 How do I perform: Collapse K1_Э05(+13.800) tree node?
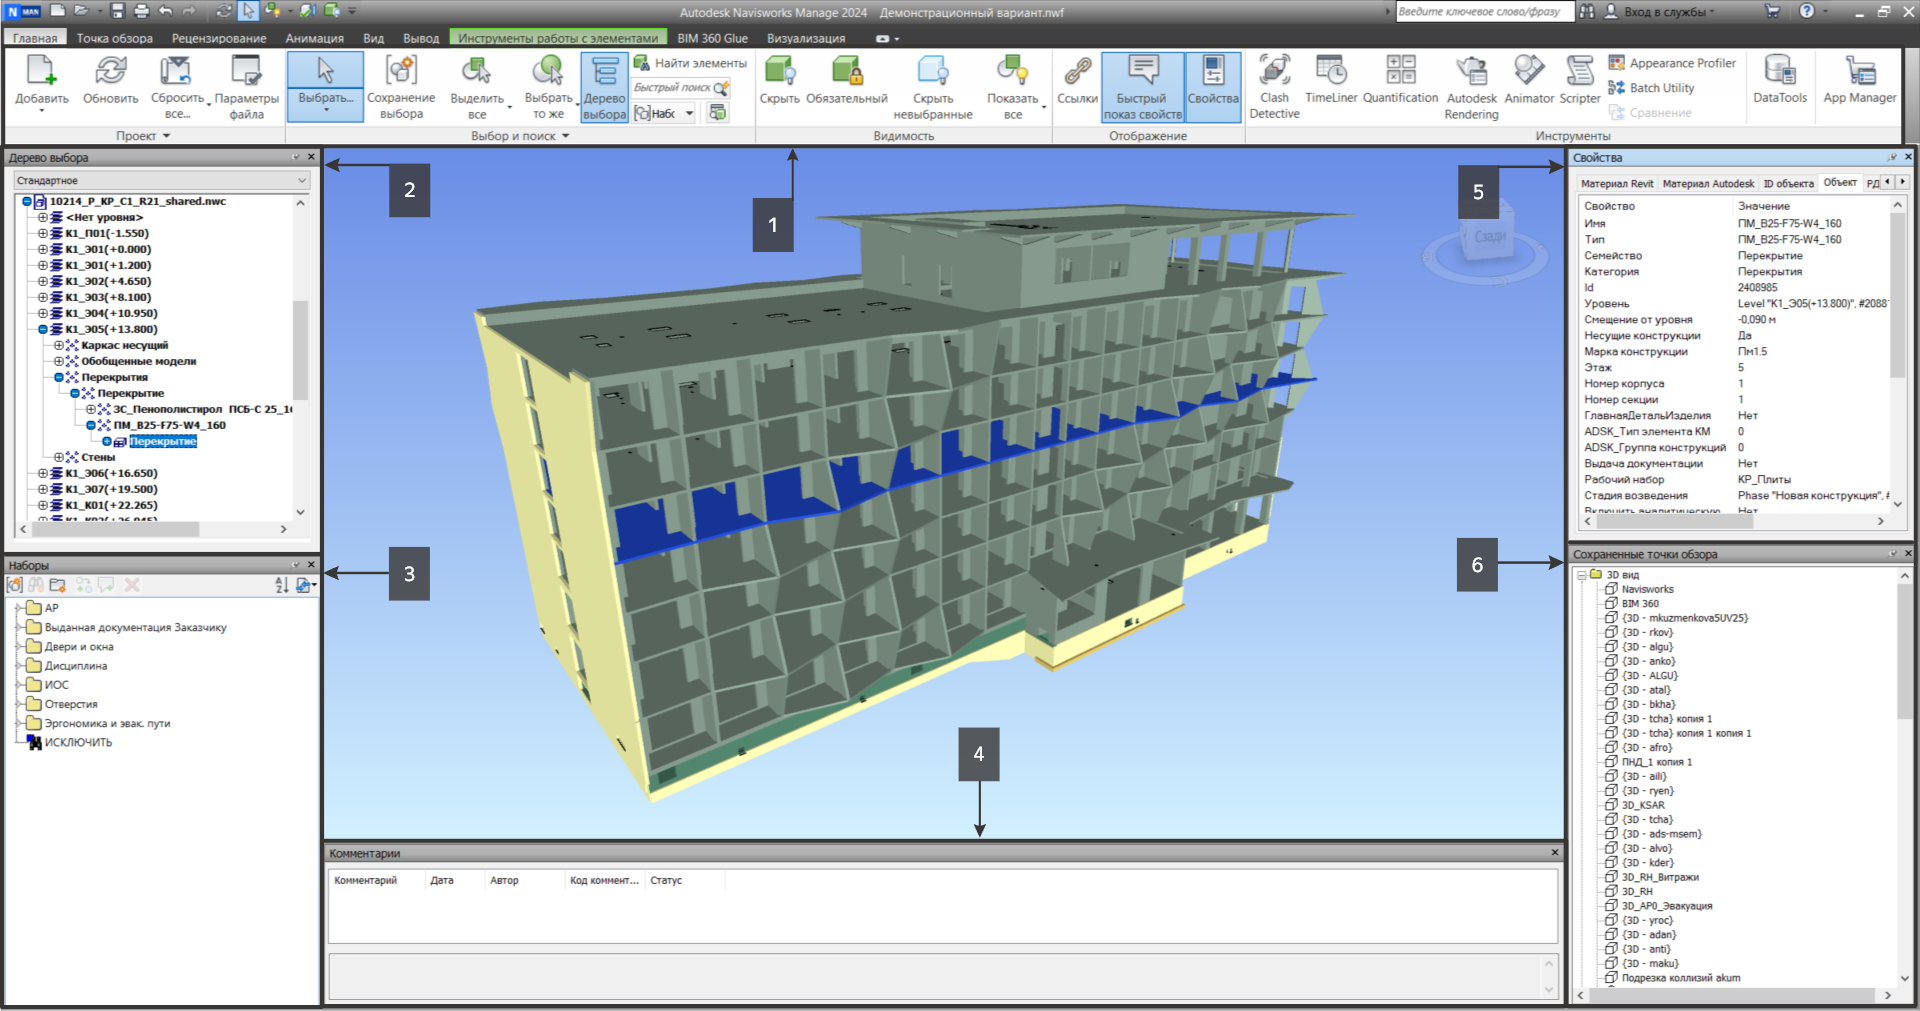point(43,330)
